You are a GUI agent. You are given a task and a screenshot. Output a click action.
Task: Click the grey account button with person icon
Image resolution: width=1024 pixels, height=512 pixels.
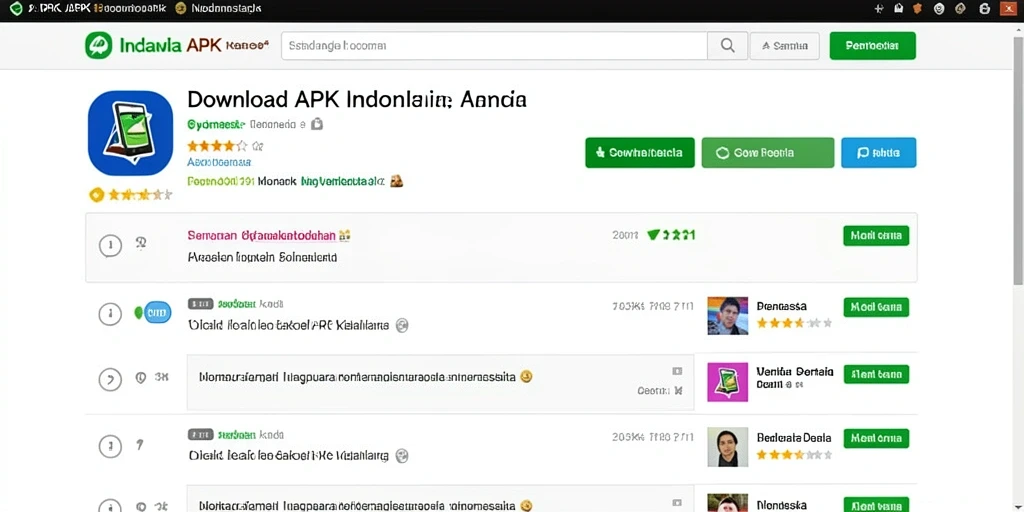click(784, 46)
